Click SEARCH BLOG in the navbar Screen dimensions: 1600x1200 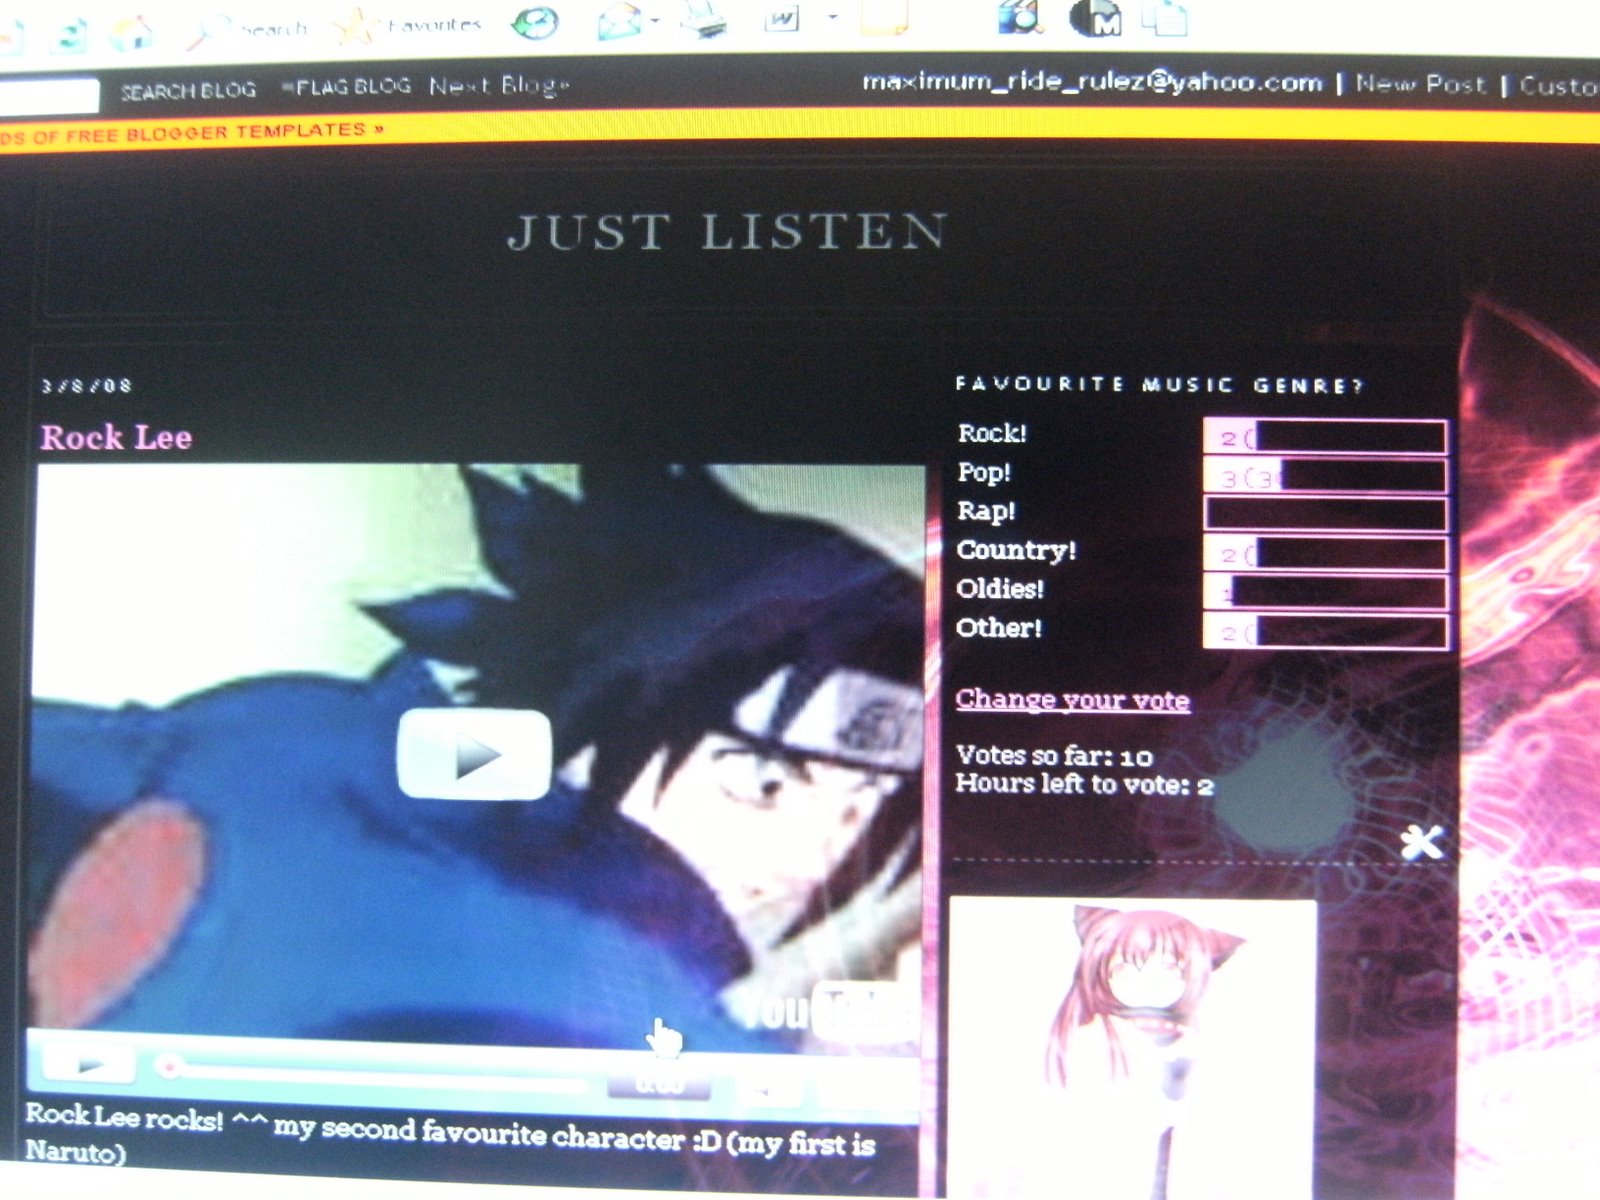tap(188, 90)
